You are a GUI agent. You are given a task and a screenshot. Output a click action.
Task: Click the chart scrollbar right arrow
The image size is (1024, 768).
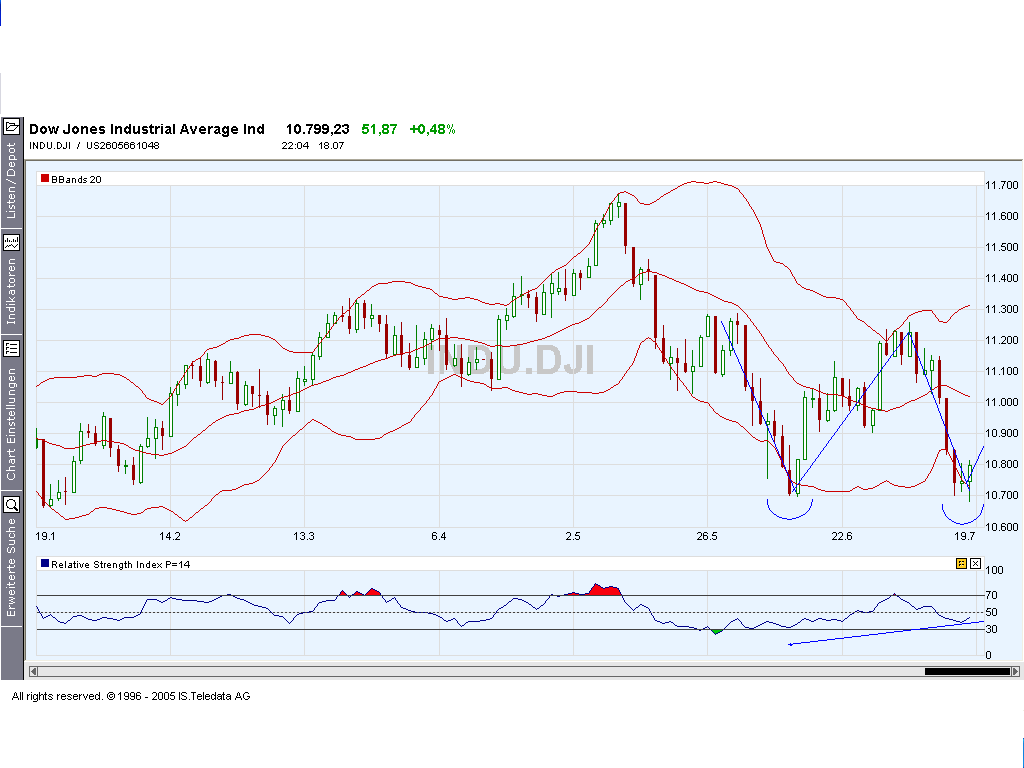tap(1015, 671)
